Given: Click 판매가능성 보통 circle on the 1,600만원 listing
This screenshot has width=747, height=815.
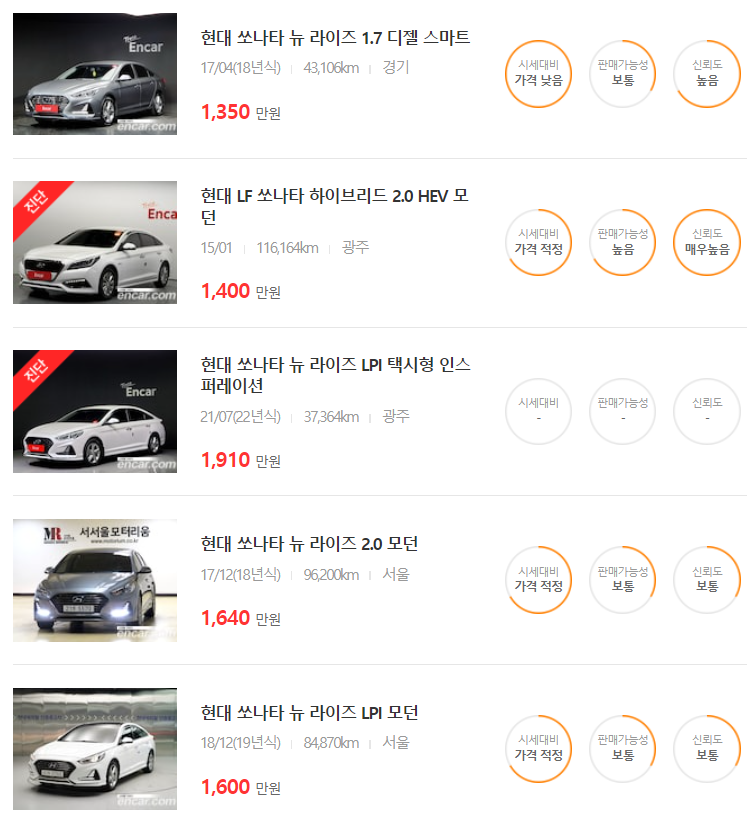Looking at the screenshot, I should [x=623, y=749].
